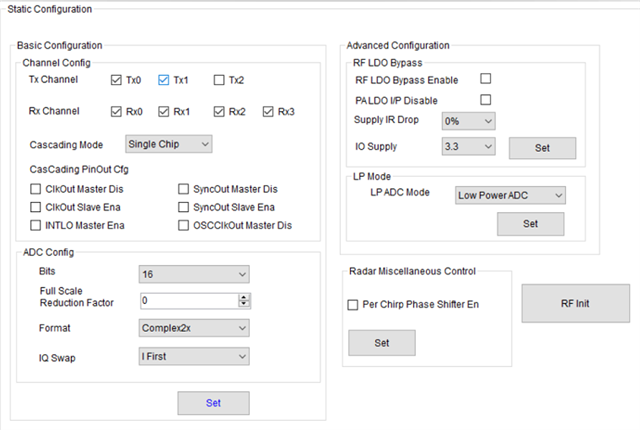Screen dimensions: 640x430
Task: Increment the Full Scale Reduction Factor
Action: [244, 296]
